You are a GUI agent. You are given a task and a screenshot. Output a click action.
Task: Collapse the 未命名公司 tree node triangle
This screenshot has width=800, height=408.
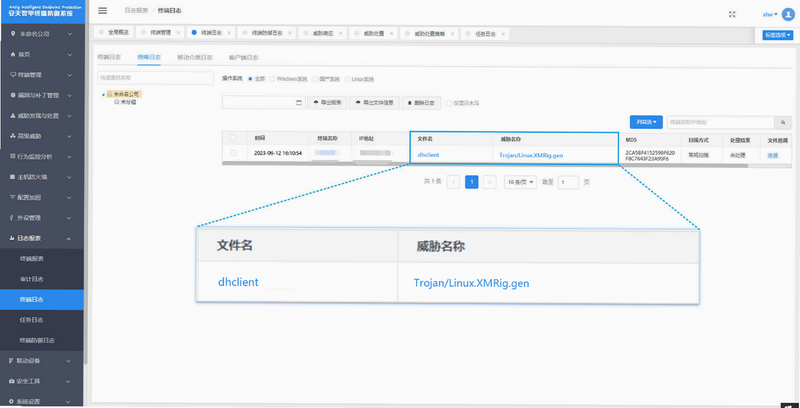(103, 94)
